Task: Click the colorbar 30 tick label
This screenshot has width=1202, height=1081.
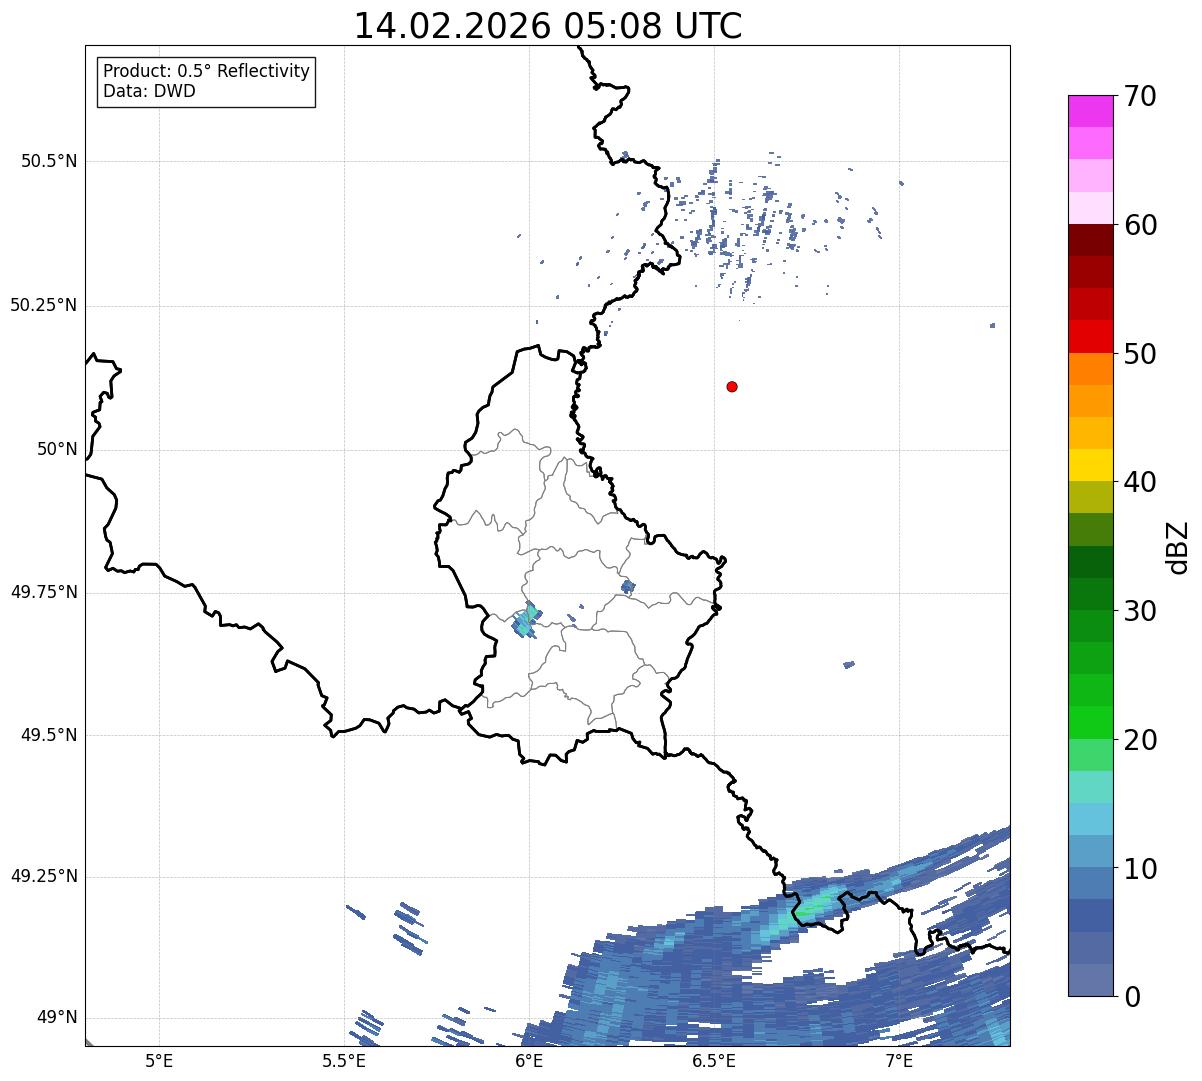Action: pos(1140,611)
